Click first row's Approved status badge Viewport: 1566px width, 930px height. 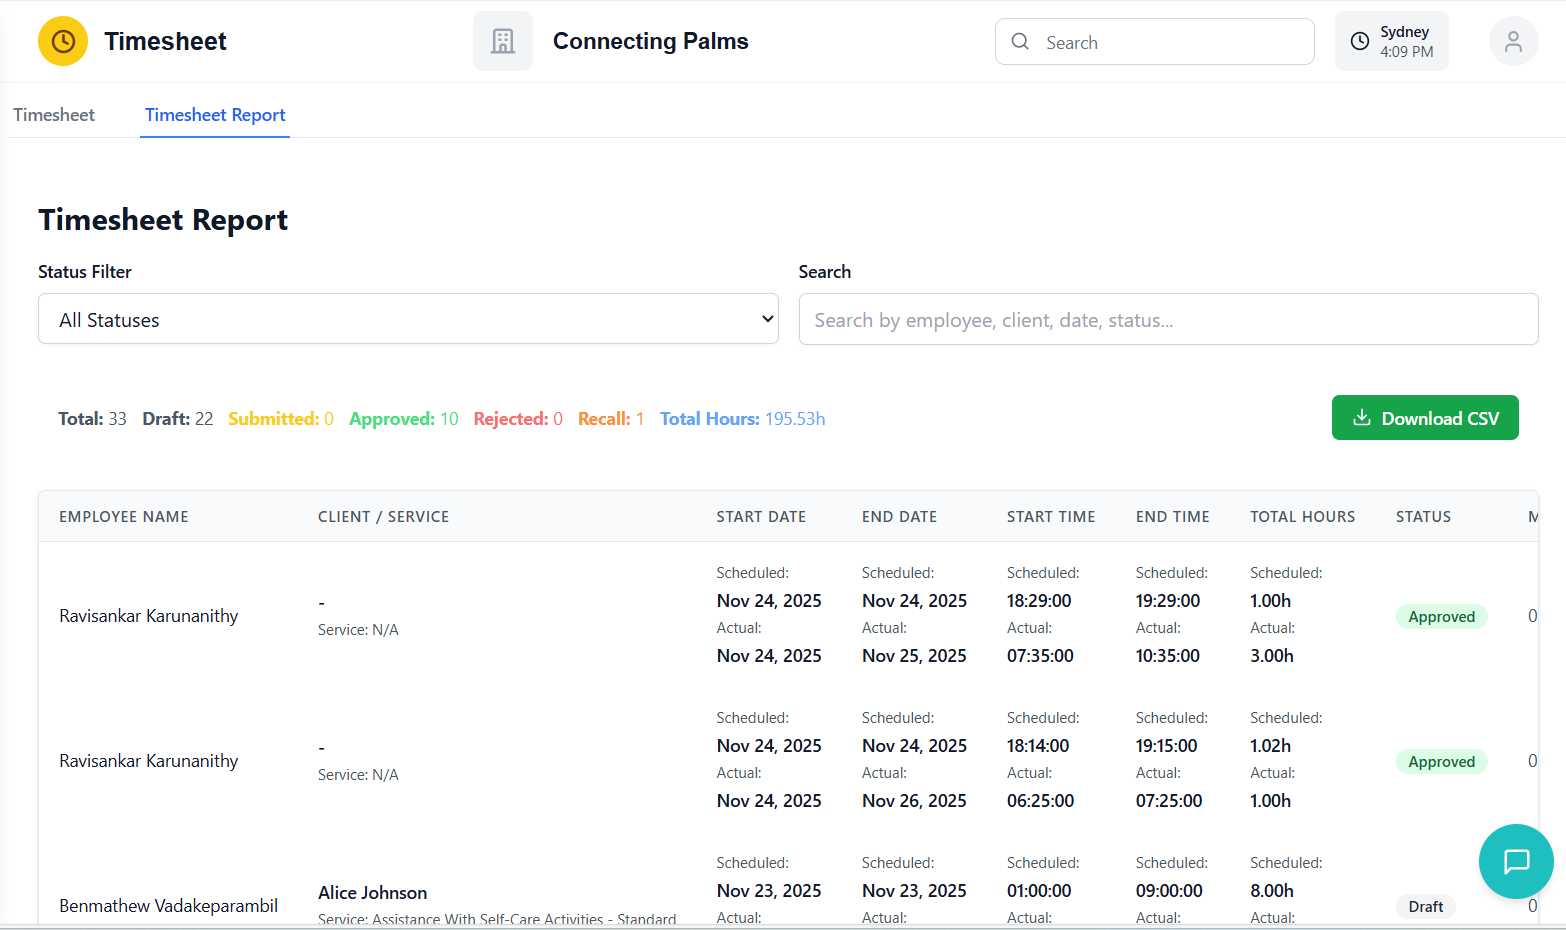(1441, 617)
